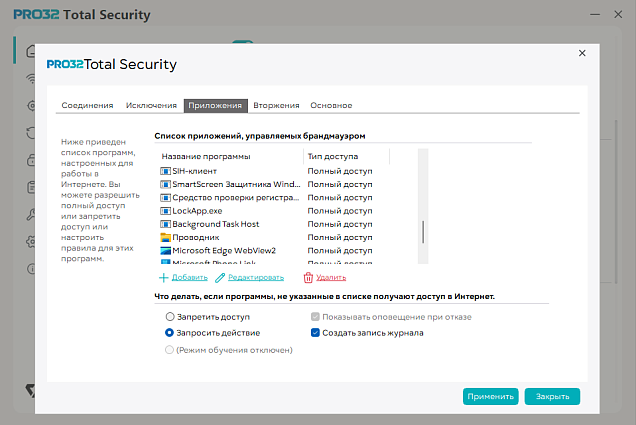Select the Запросить действие radio button
Viewport: 636px width, 425px height.
(170, 333)
